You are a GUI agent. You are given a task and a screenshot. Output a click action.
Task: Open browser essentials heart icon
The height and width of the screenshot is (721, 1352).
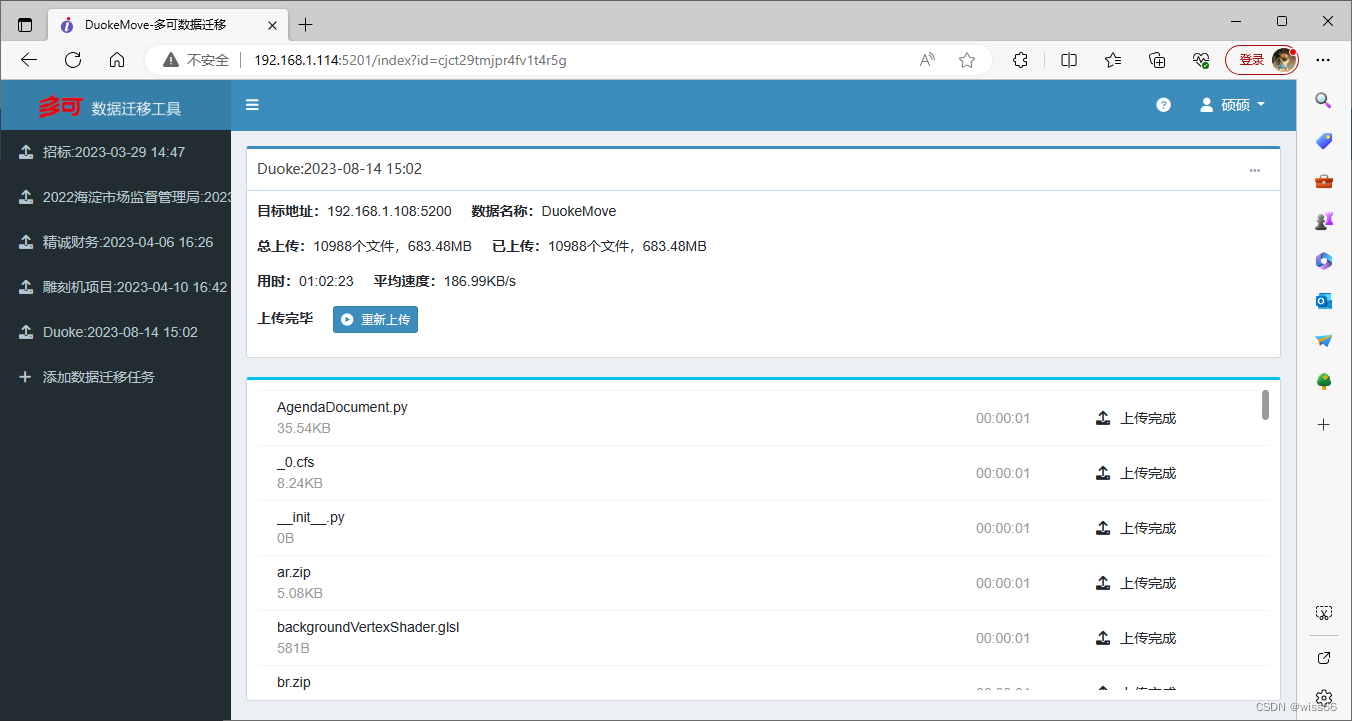pyautogui.click(x=1201, y=60)
